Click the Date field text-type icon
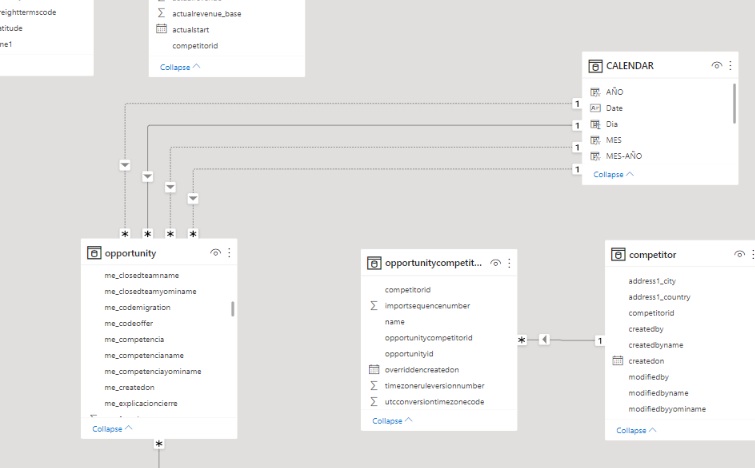This screenshot has width=755, height=468. click(x=596, y=108)
